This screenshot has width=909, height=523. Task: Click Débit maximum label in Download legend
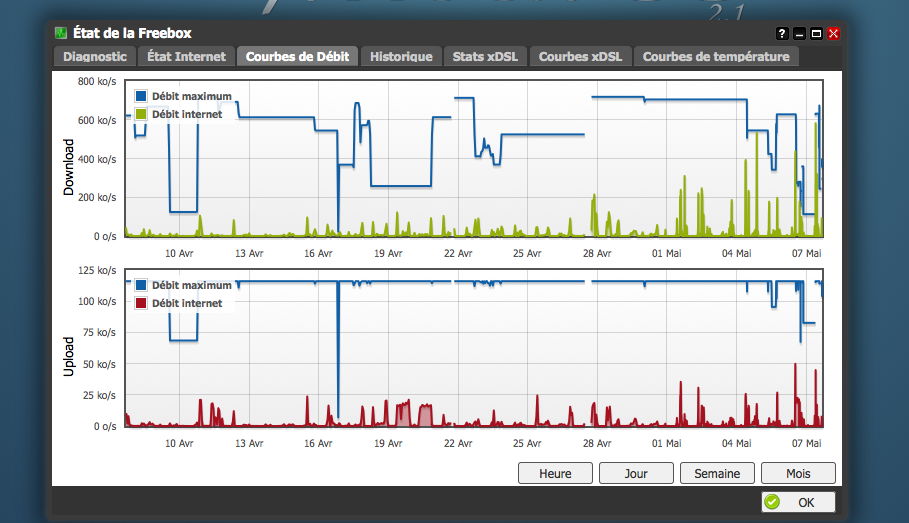pyautogui.click(x=192, y=96)
